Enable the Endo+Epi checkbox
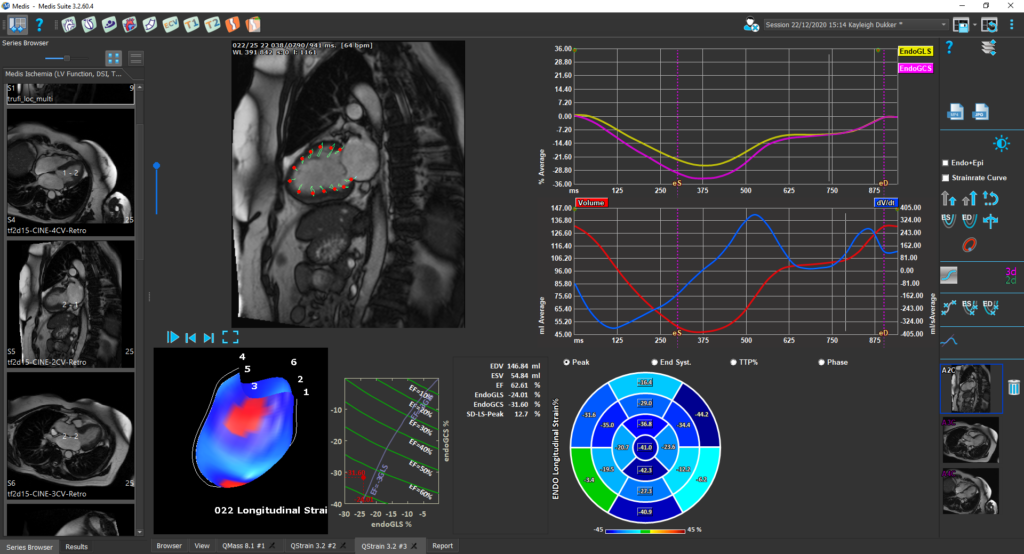 point(946,163)
